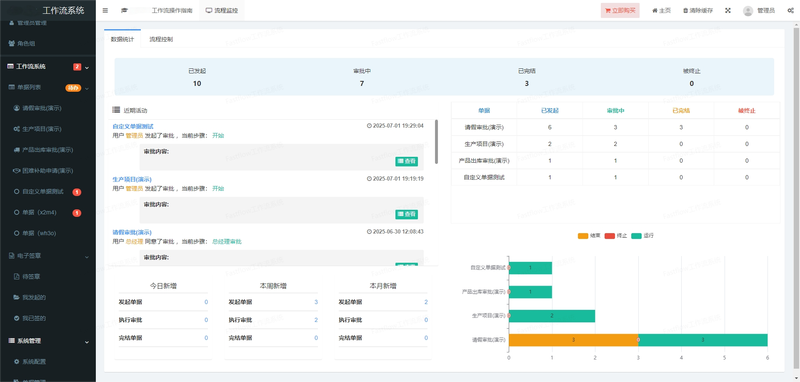The height and width of the screenshot is (382, 800).
Task: Open the 角色组 users icon in sidebar
Action: (11, 43)
